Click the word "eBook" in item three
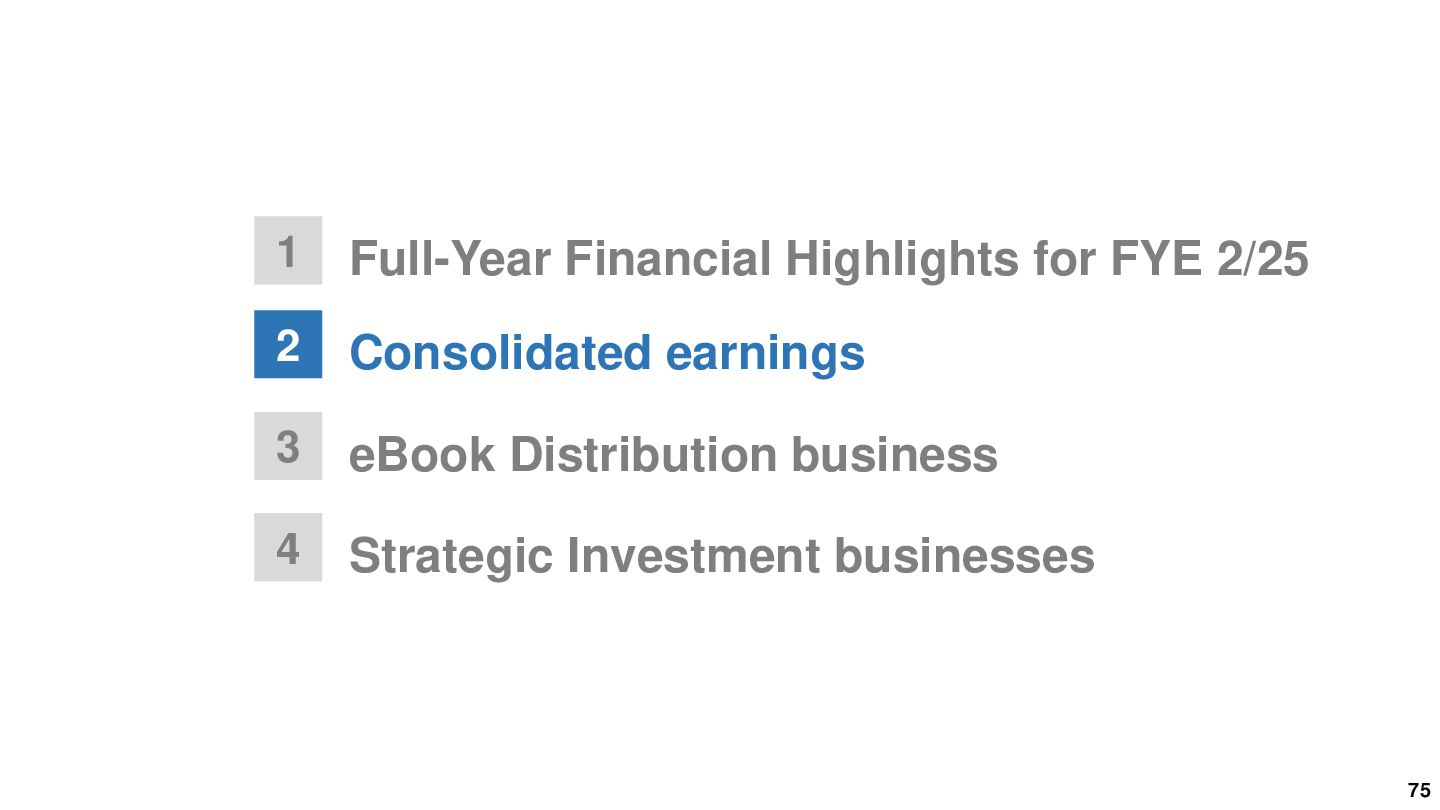This screenshot has height=810, width=1440. click(422, 455)
